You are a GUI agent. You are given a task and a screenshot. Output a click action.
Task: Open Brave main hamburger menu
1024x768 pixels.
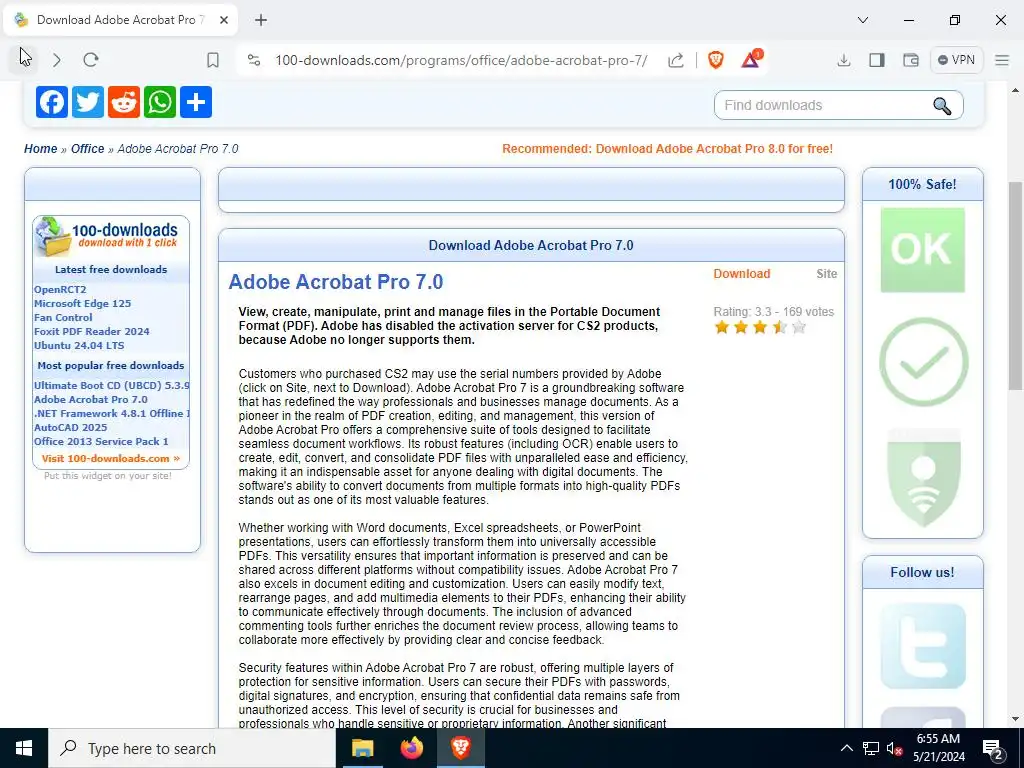(x=1002, y=60)
